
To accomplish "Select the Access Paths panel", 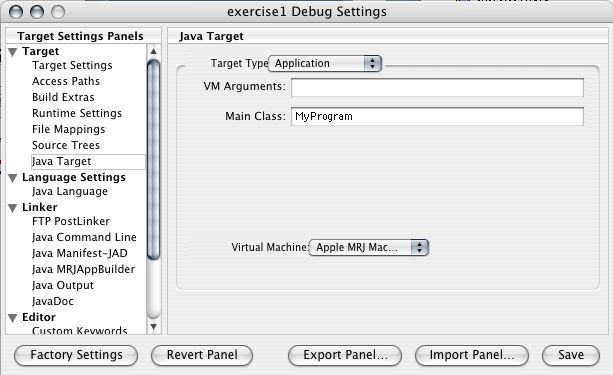I will 66,81.
